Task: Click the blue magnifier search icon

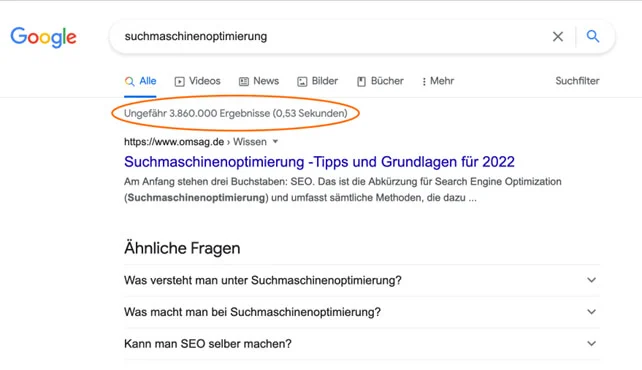Action: (593, 36)
